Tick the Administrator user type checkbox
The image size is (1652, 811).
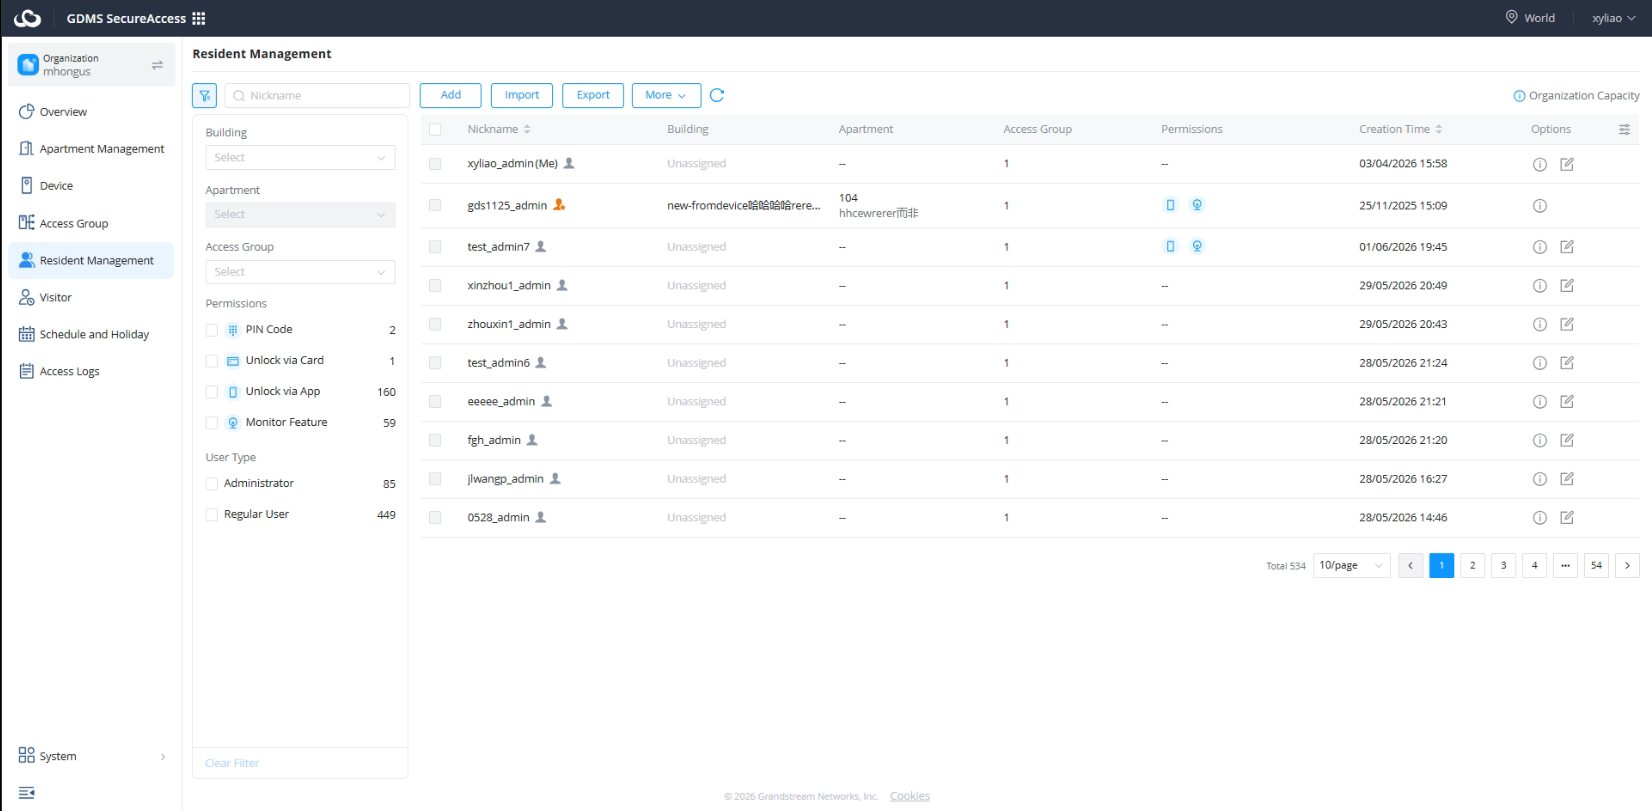click(x=212, y=484)
